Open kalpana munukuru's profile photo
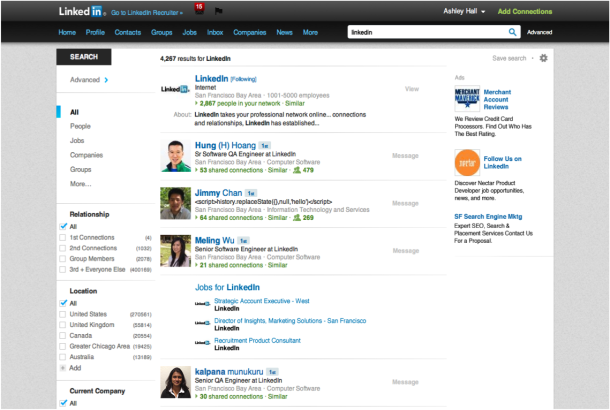 click(x=175, y=382)
